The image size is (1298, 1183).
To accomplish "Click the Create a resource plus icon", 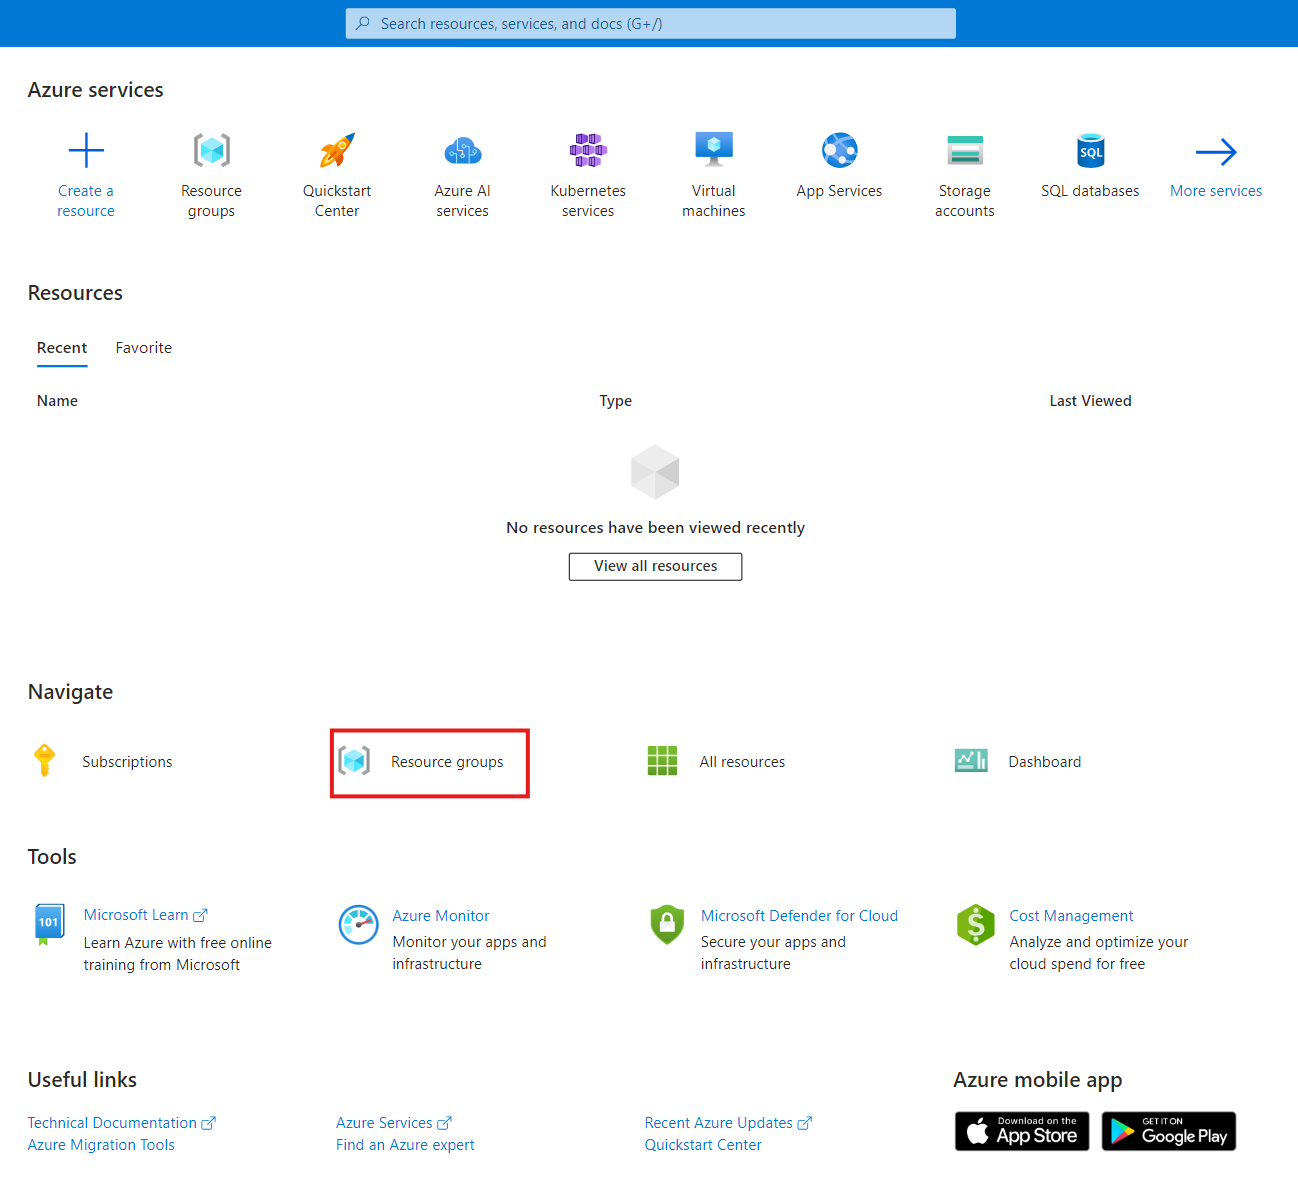I will pyautogui.click(x=86, y=151).
